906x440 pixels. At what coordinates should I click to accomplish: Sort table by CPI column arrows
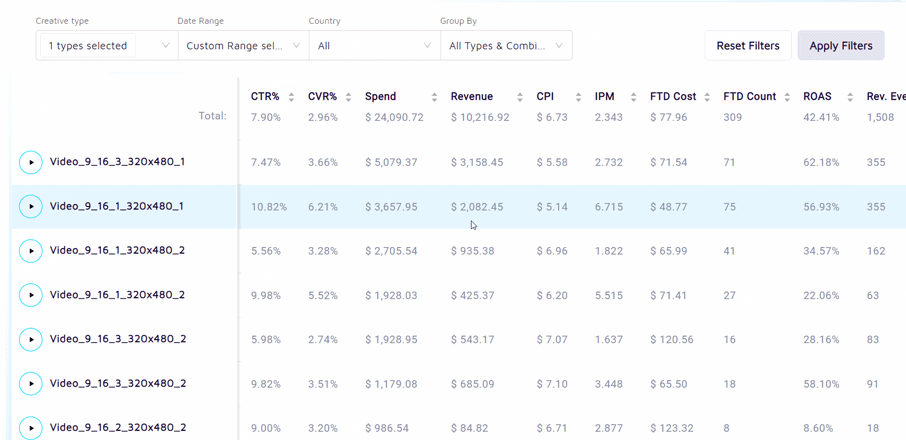578,97
